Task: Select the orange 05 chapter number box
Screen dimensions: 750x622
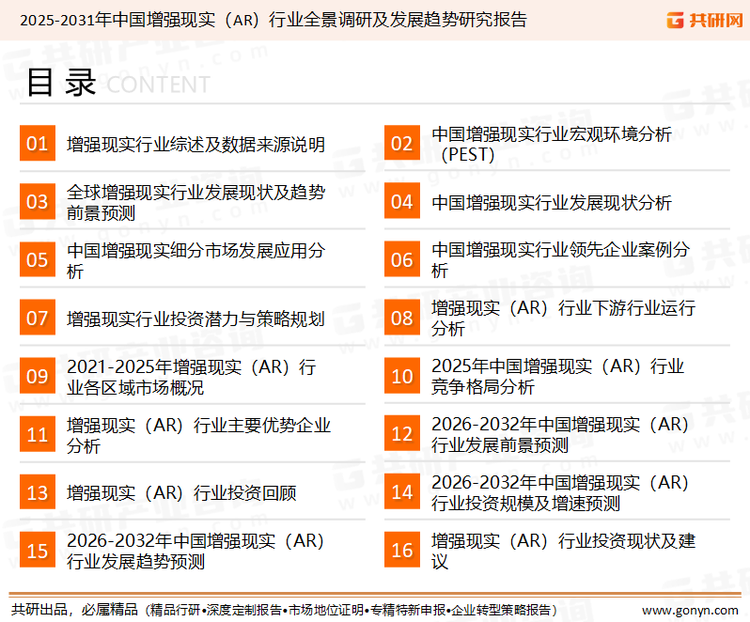Action: pos(37,259)
